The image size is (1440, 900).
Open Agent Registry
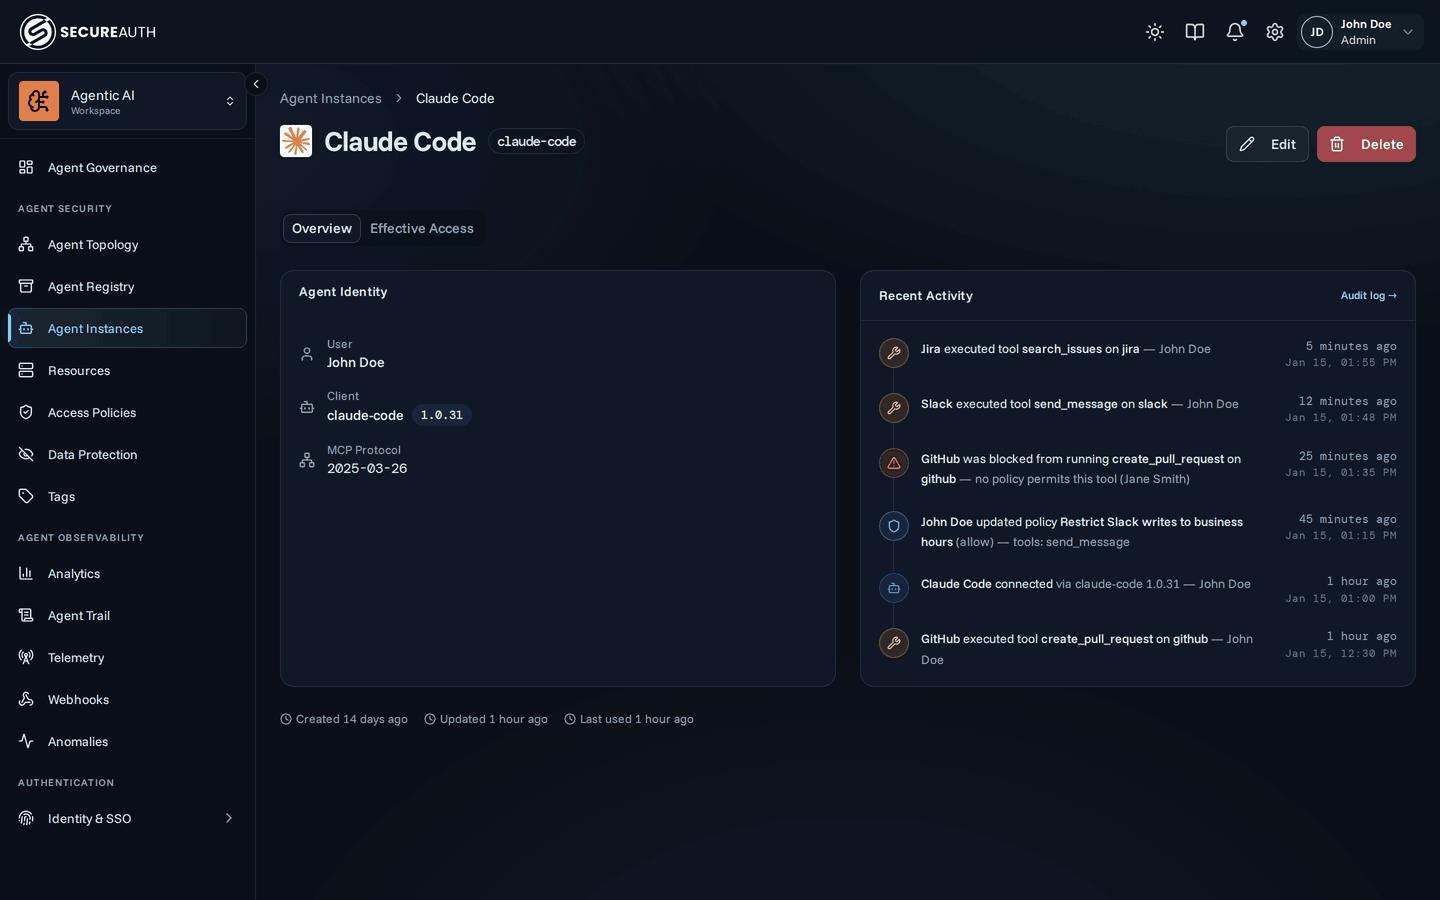(127, 286)
